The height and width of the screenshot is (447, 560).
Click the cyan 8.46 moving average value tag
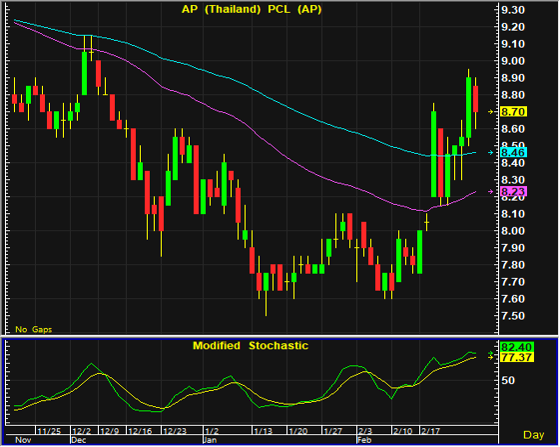(x=514, y=153)
